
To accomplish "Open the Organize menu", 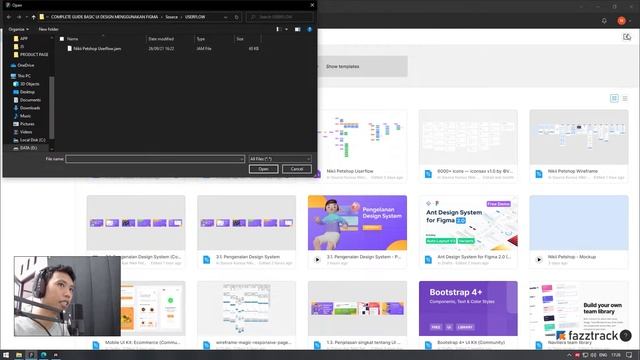I will click(x=18, y=29).
